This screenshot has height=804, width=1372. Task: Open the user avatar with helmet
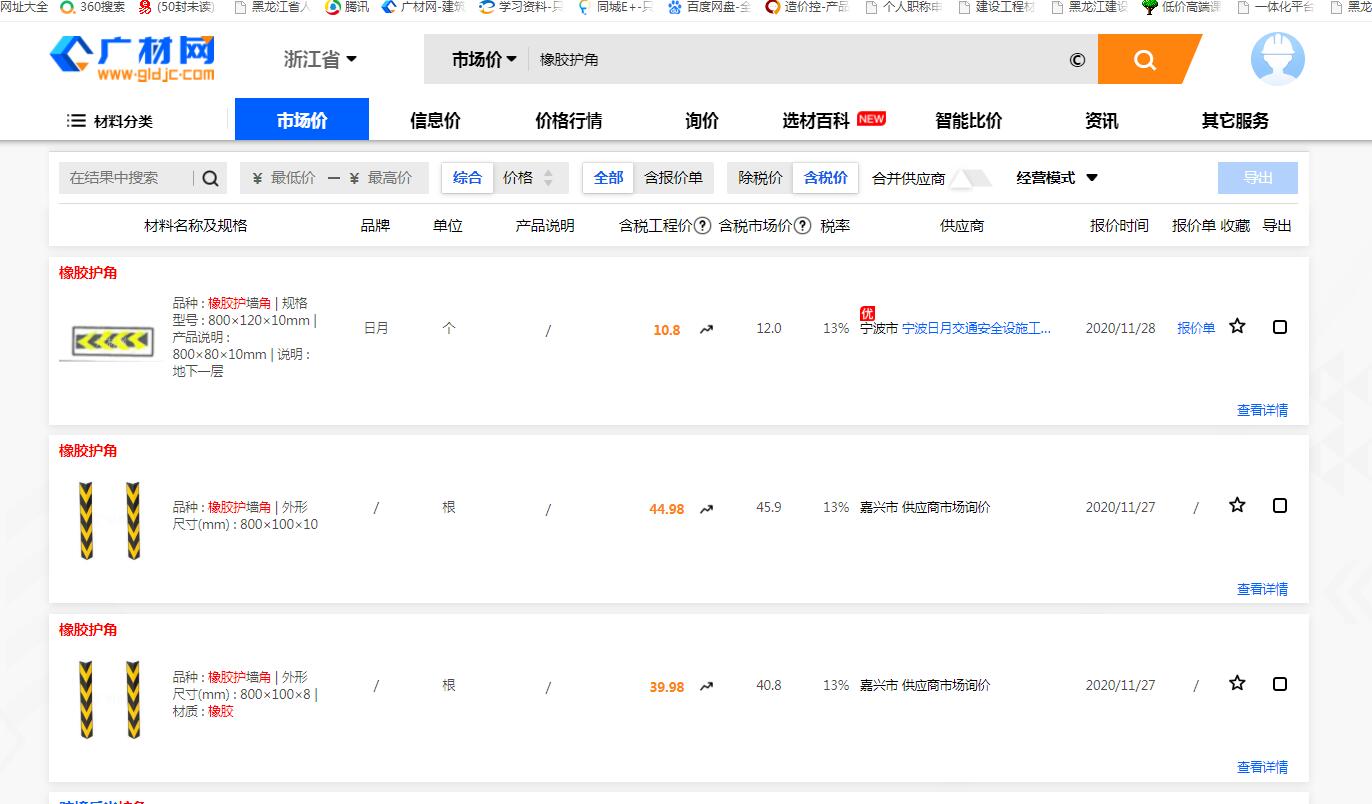pos(1277,58)
